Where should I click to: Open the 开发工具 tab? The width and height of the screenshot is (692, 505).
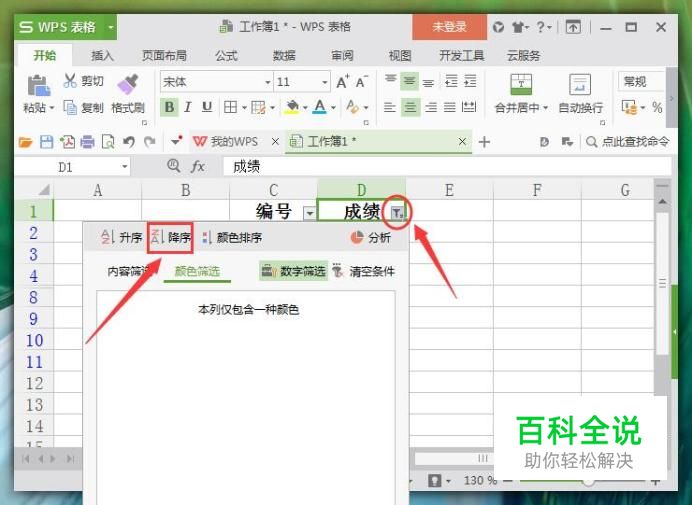[x=462, y=56]
